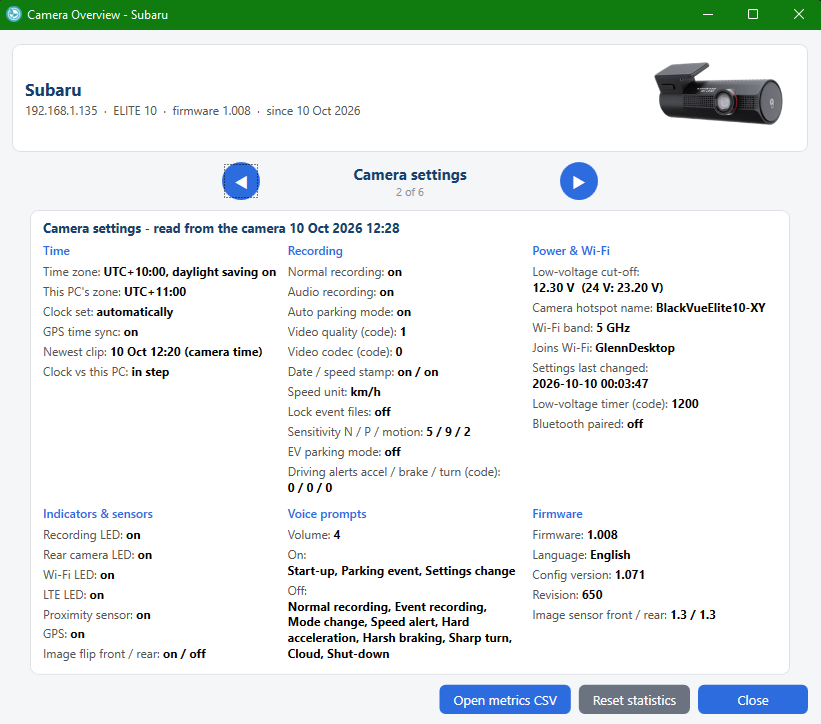Click the GPS time sync row
Image resolution: width=821 pixels, height=724 pixels.
(x=91, y=332)
